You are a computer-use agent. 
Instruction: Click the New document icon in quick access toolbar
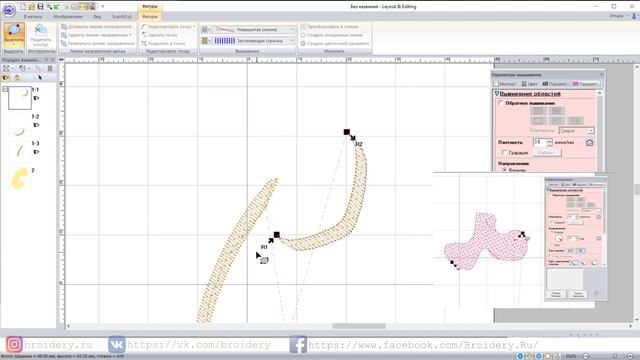coord(23,7)
